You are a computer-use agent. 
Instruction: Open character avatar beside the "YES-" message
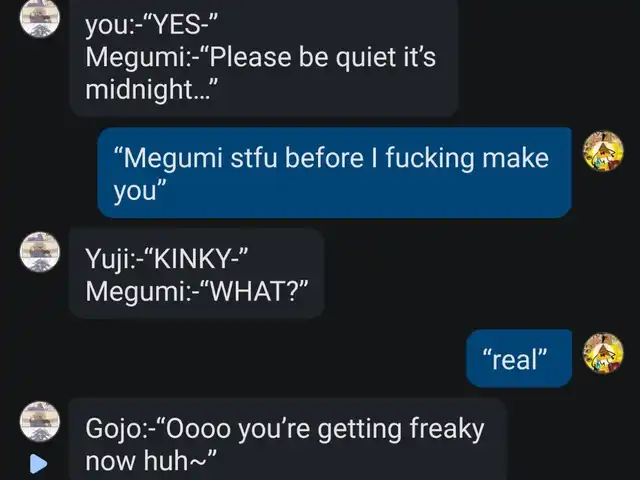[x=40, y=18]
